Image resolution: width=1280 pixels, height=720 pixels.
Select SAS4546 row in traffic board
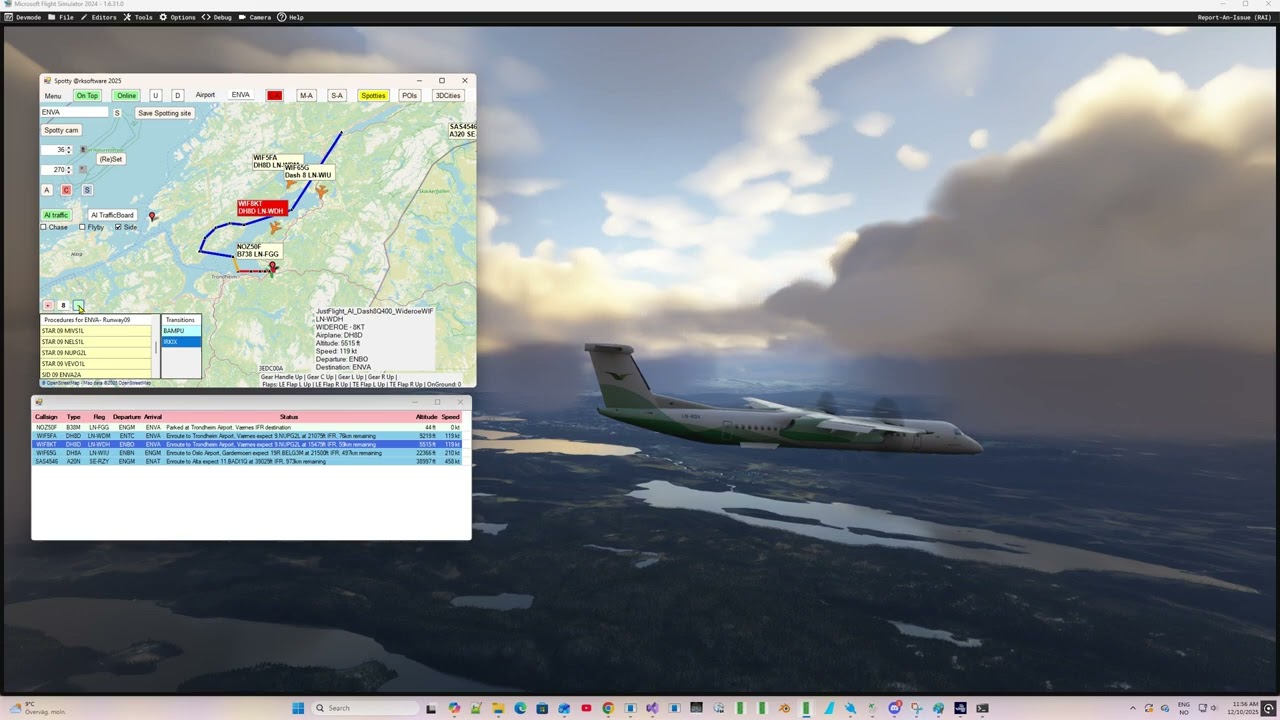point(247,461)
